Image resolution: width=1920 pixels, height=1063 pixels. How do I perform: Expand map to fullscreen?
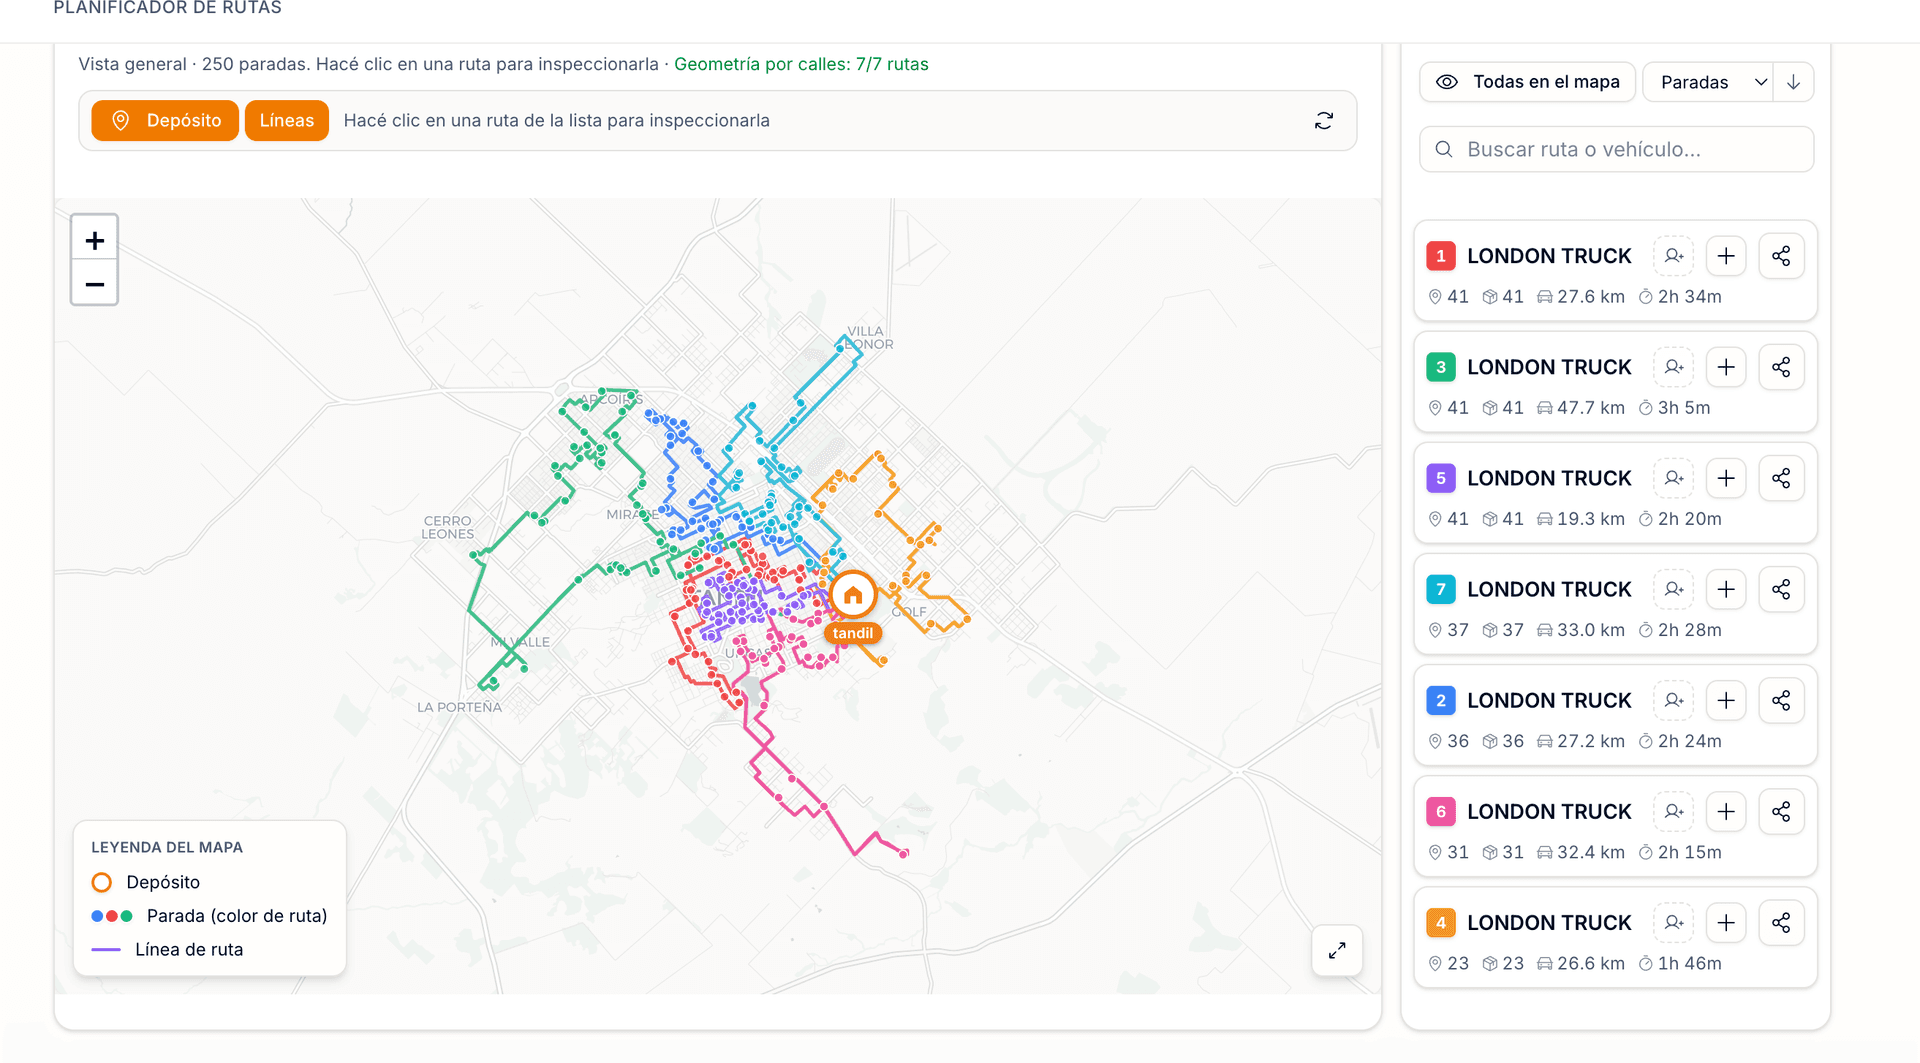[1337, 950]
